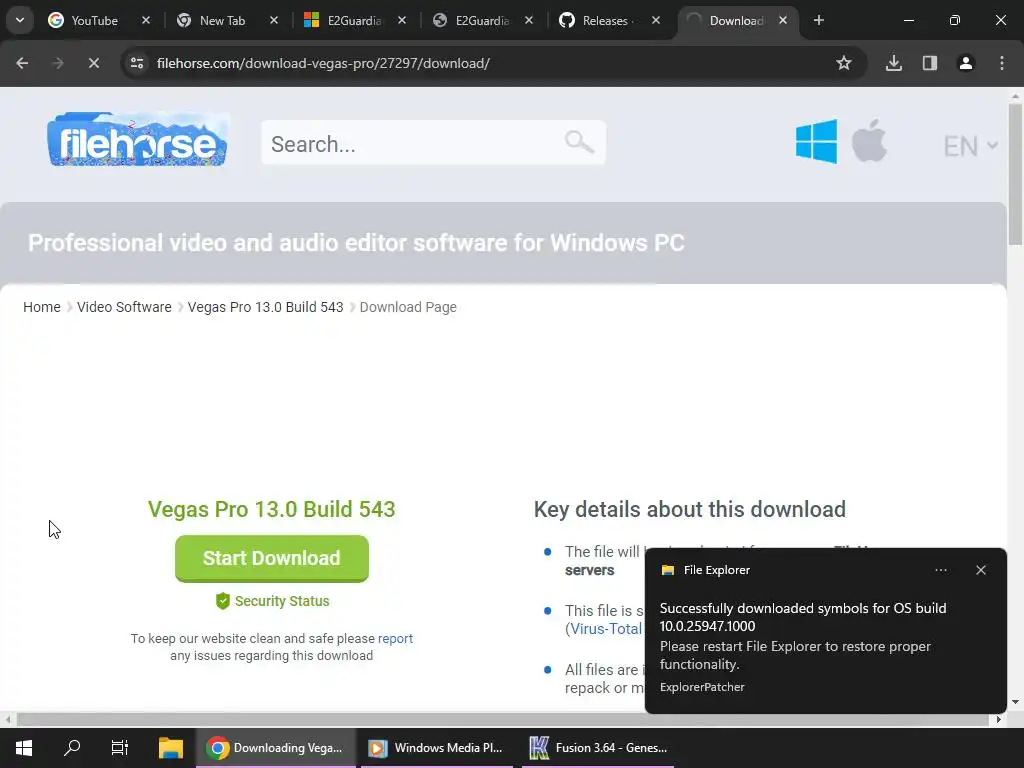Select the Apple Mac platform icon
The image size is (1024, 768).
tap(869, 140)
